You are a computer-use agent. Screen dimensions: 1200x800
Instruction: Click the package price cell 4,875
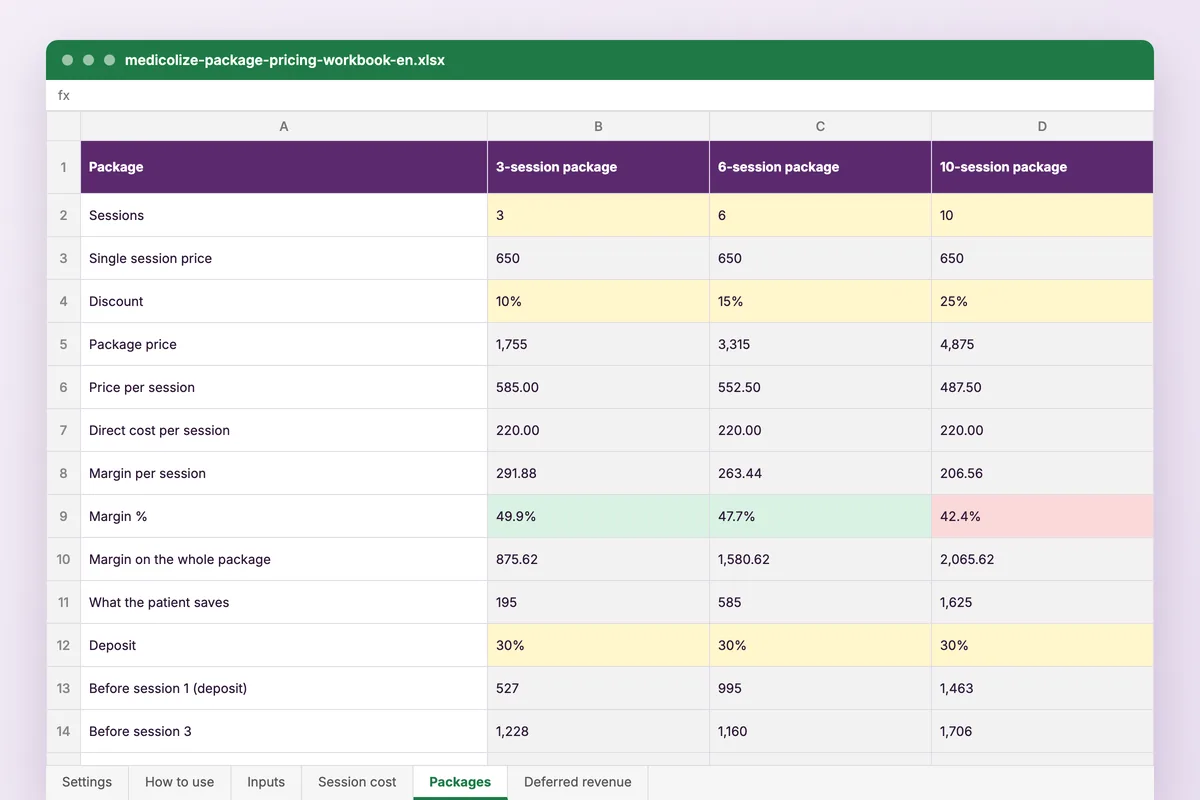click(1042, 344)
